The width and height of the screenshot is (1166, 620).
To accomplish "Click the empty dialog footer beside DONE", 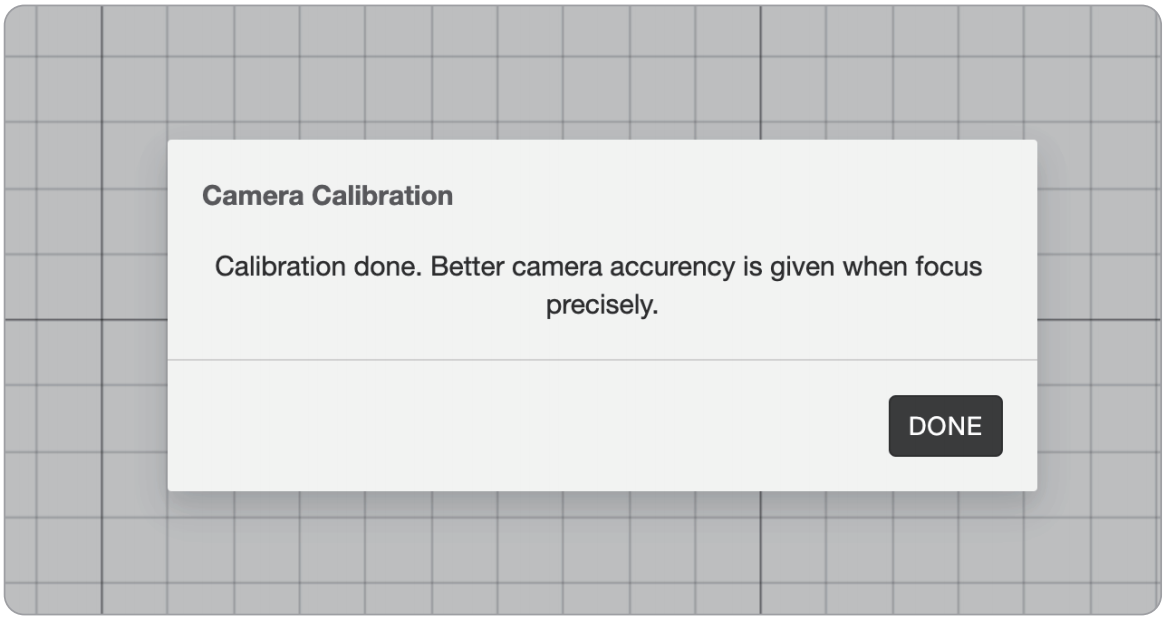I will click(521, 426).
